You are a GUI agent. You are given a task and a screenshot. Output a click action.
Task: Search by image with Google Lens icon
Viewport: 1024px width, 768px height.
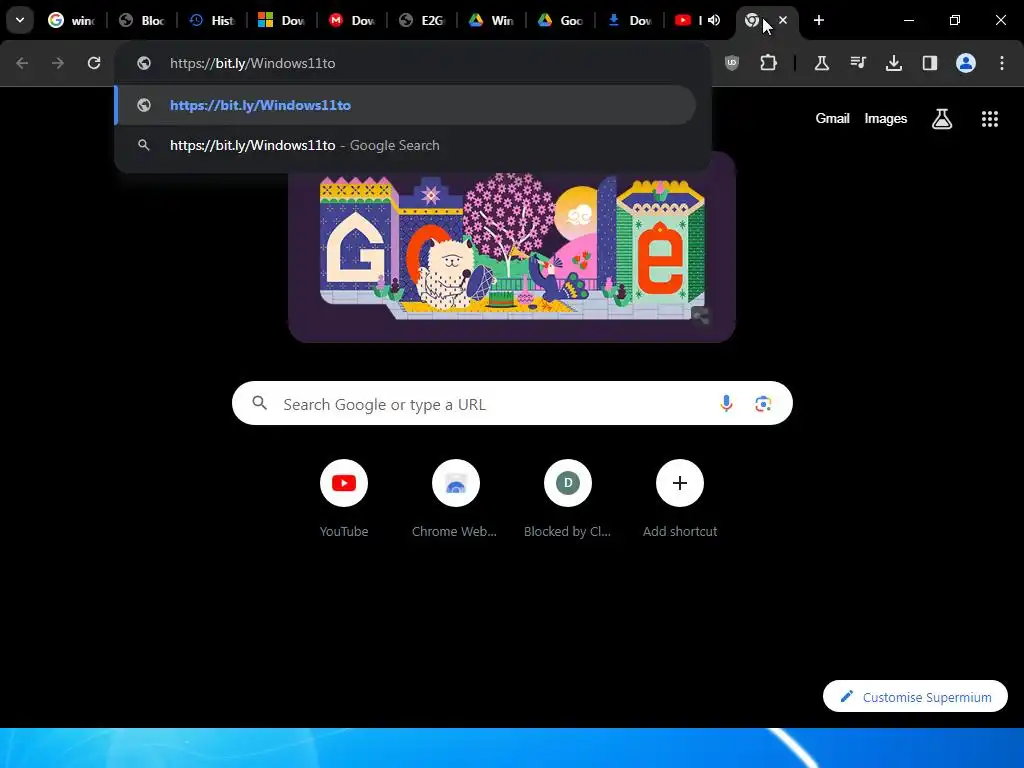(x=763, y=404)
